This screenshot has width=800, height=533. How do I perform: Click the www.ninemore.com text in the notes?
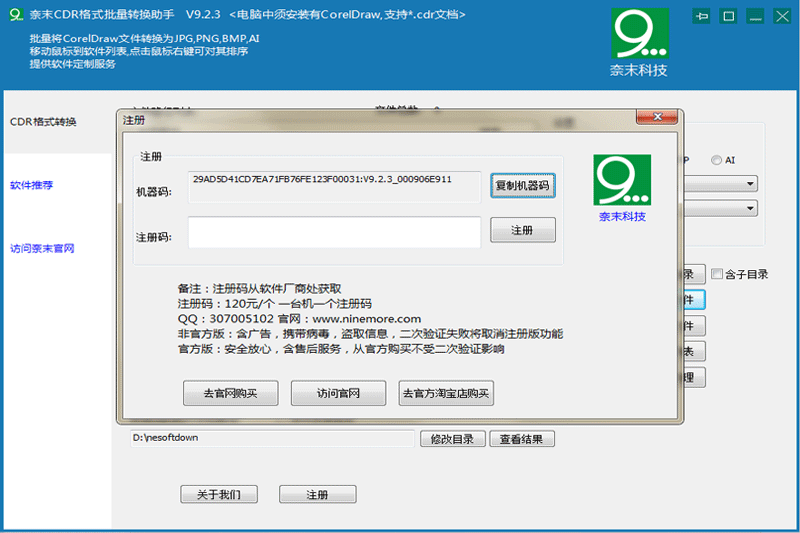(367, 319)
